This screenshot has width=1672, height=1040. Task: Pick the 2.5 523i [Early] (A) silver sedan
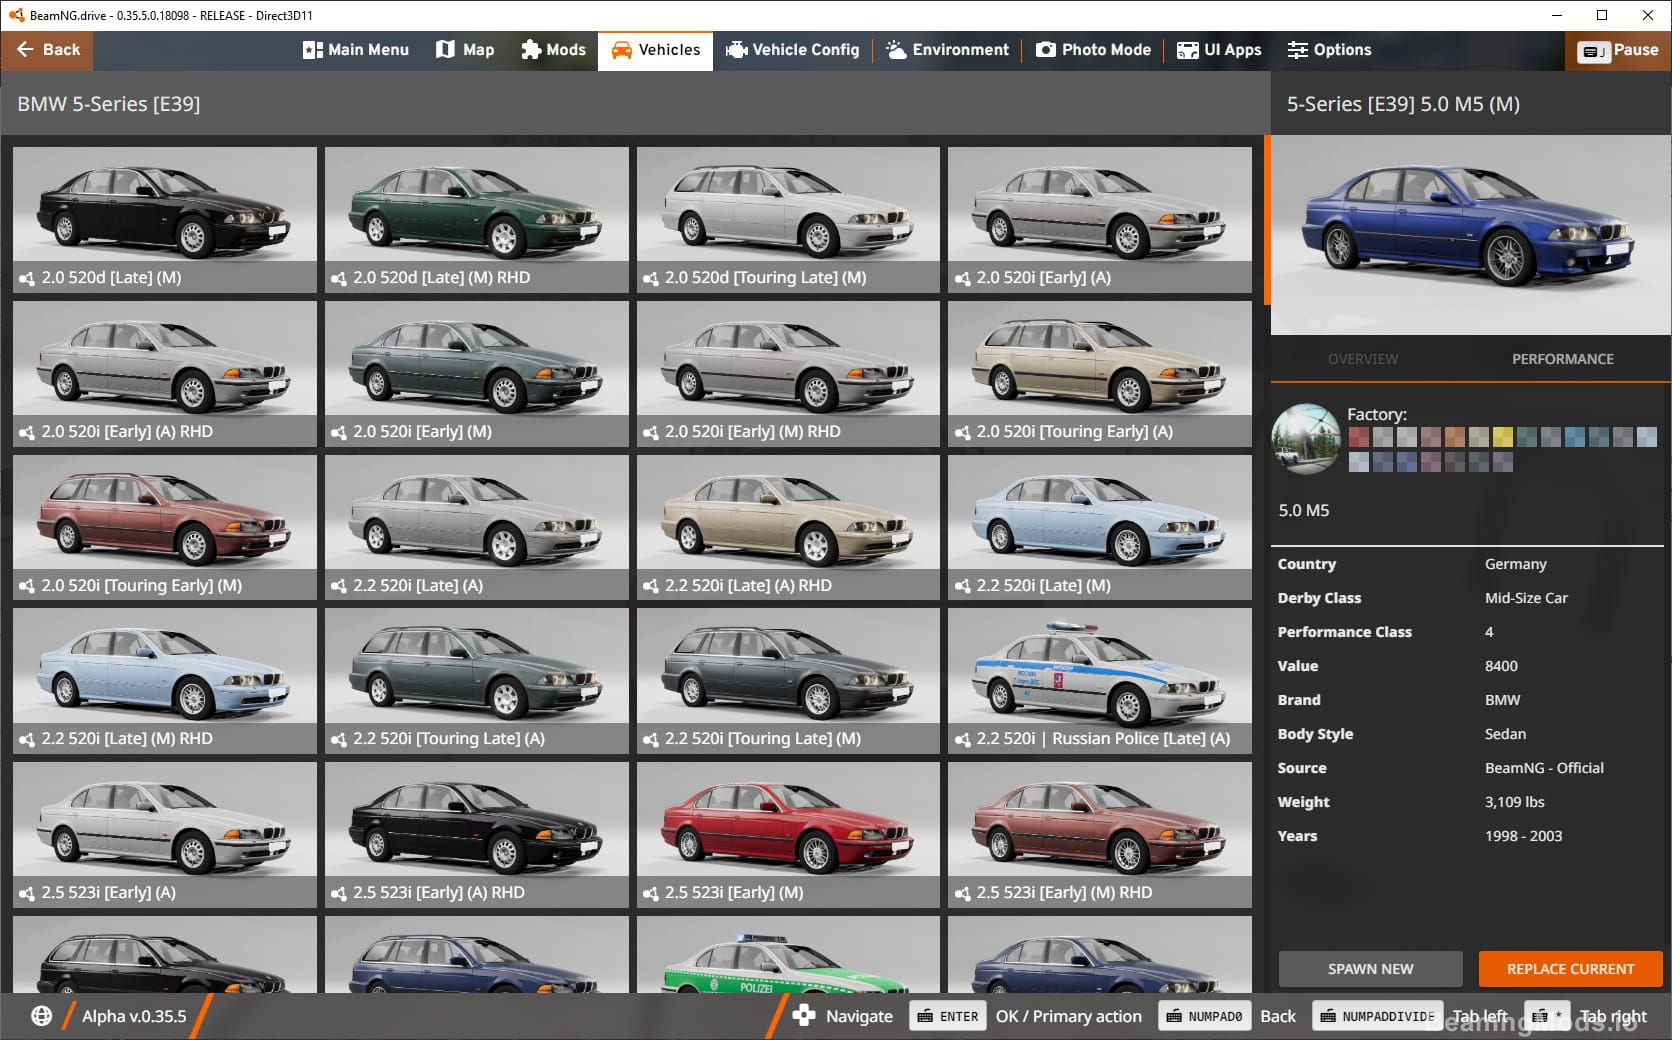pos(165,835)
